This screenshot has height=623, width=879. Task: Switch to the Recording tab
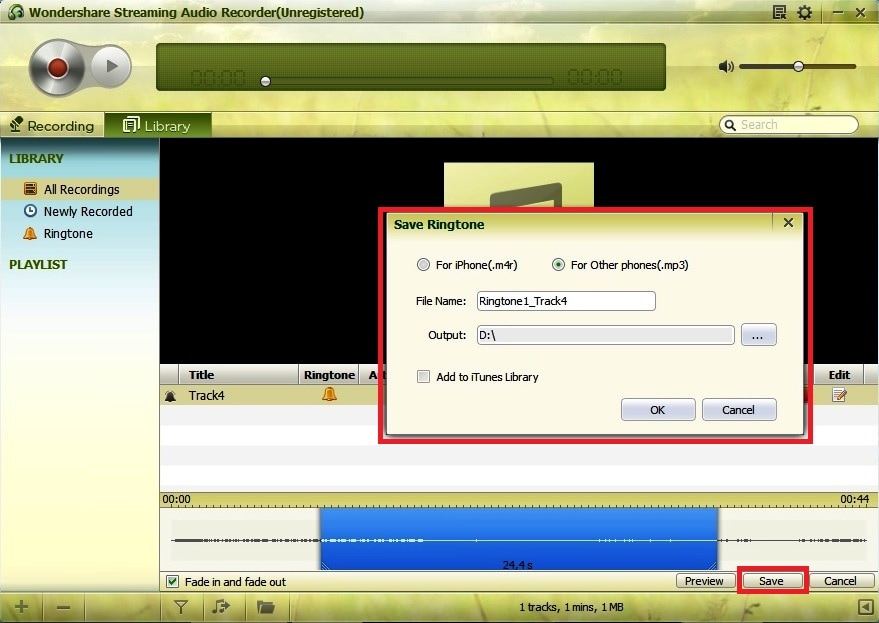coord(52,126)
